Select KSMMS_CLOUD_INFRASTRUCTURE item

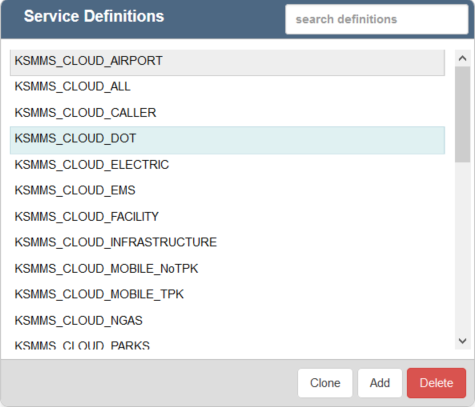(227, 242)
